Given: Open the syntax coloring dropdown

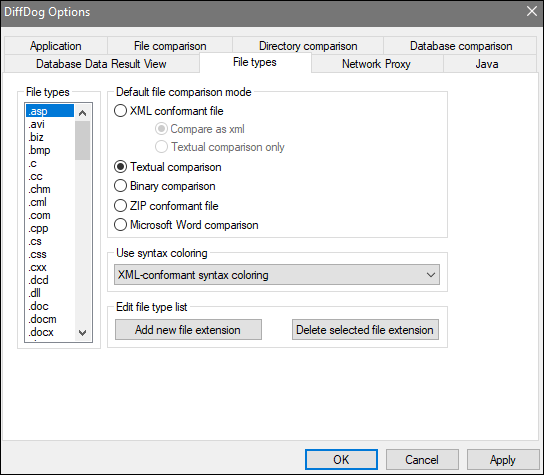Looking at the screenshot, I should pos(277,275).
